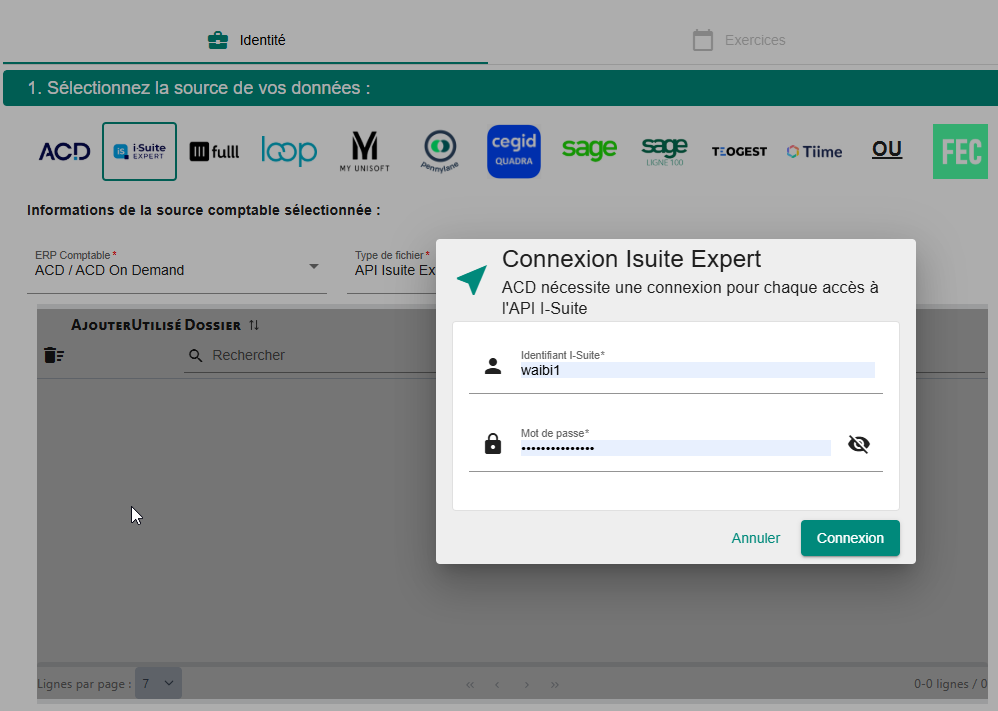Pick the Fulll source logo

(214, 152)
